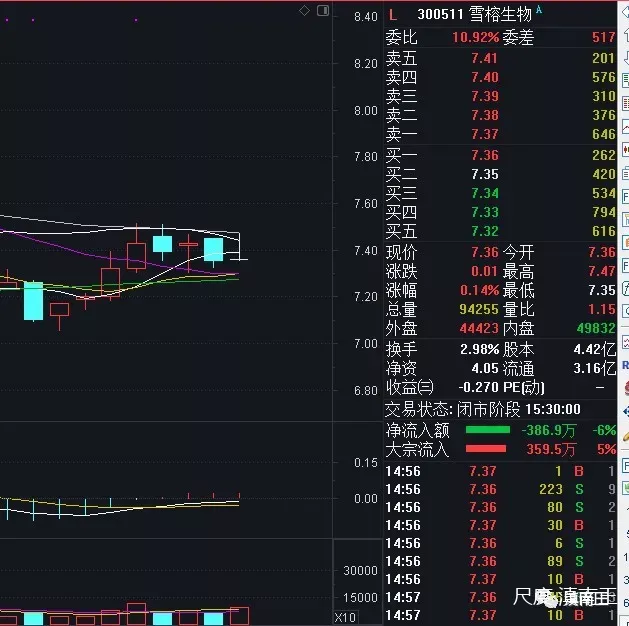Click the 委差 value 517
Image resolution: width=629 pixels, height=626 pixels.
point(603,38)
